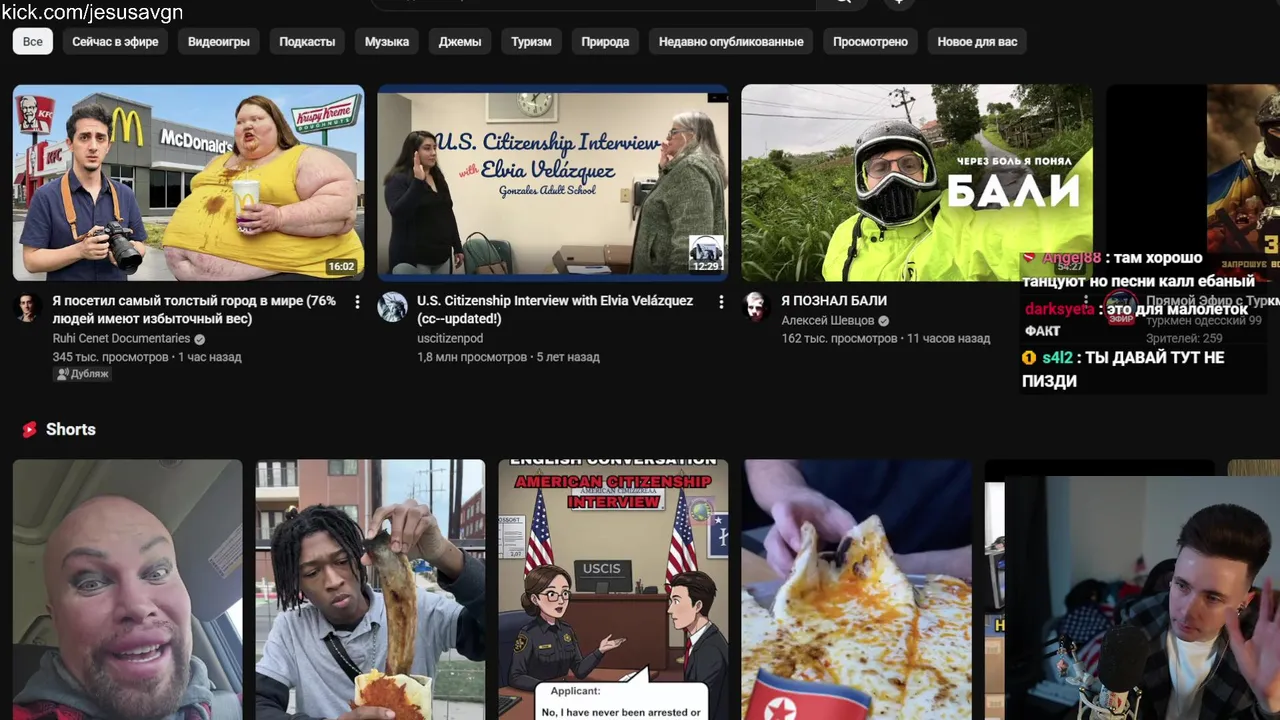This screenshot has height=720, width=1280.
Task: Click '345 тыс. просмотров • 1 час назад' text
Action: [x=147, y=357]
